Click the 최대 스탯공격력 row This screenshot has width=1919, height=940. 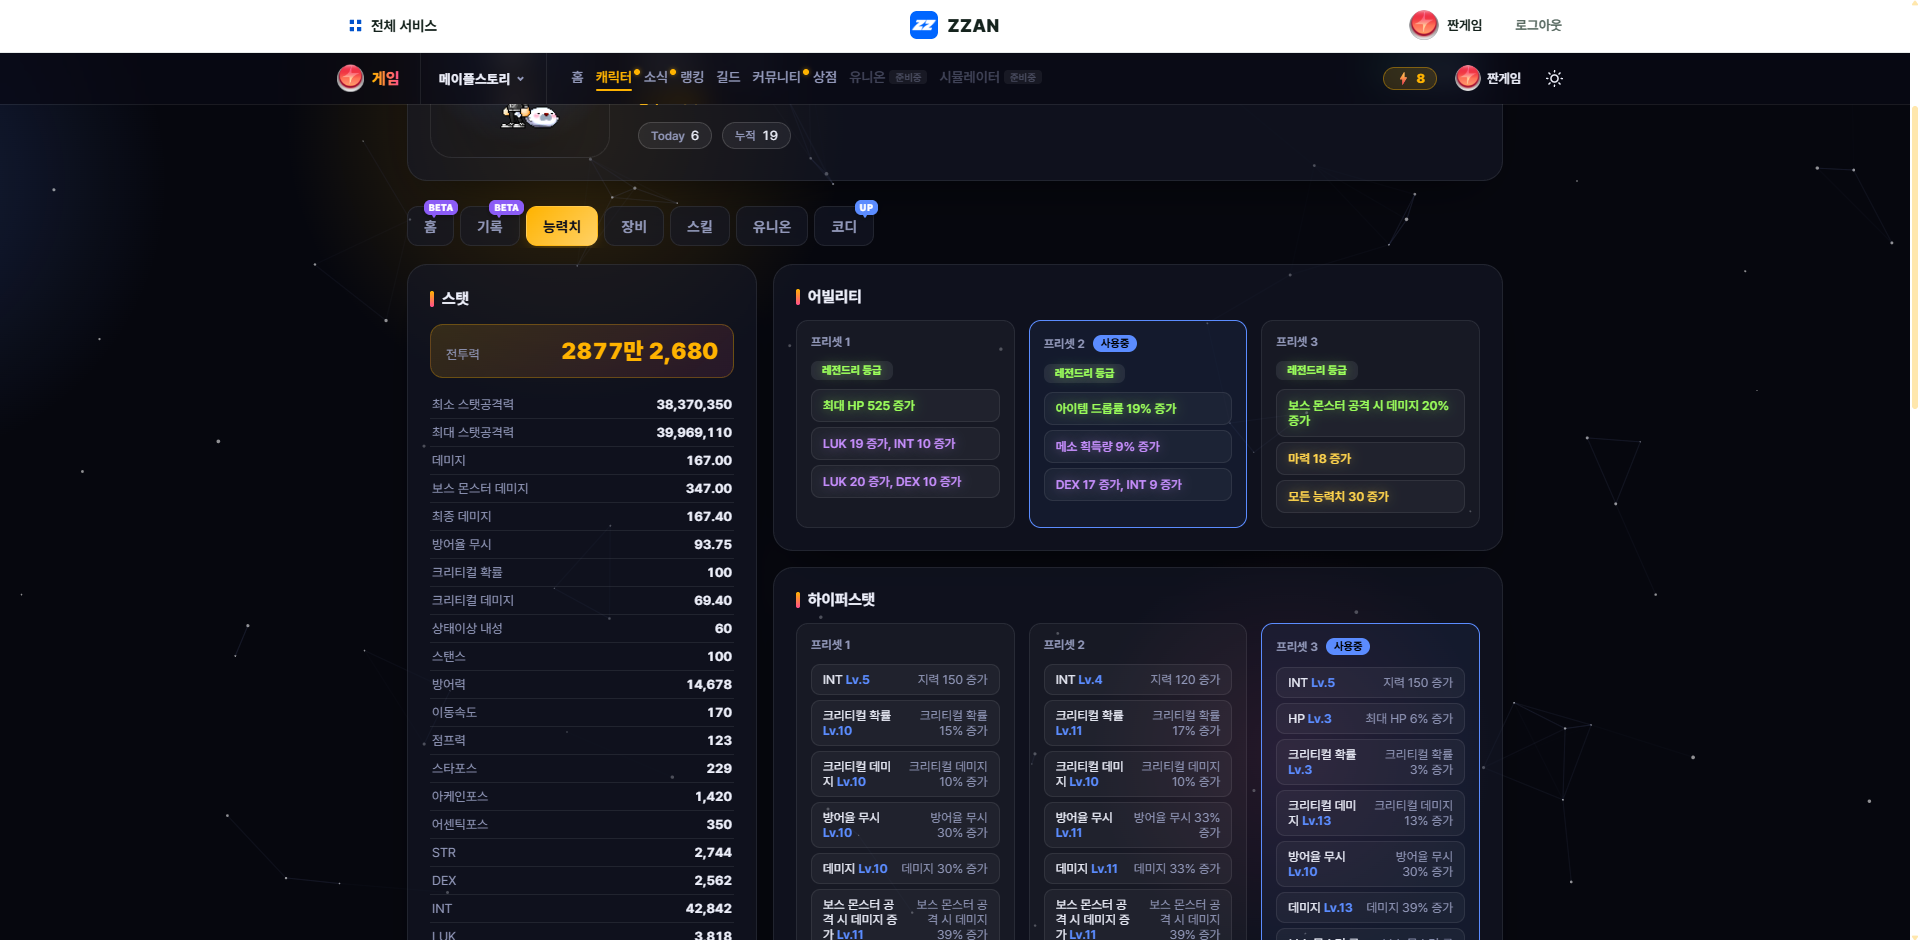pos(582,433)
